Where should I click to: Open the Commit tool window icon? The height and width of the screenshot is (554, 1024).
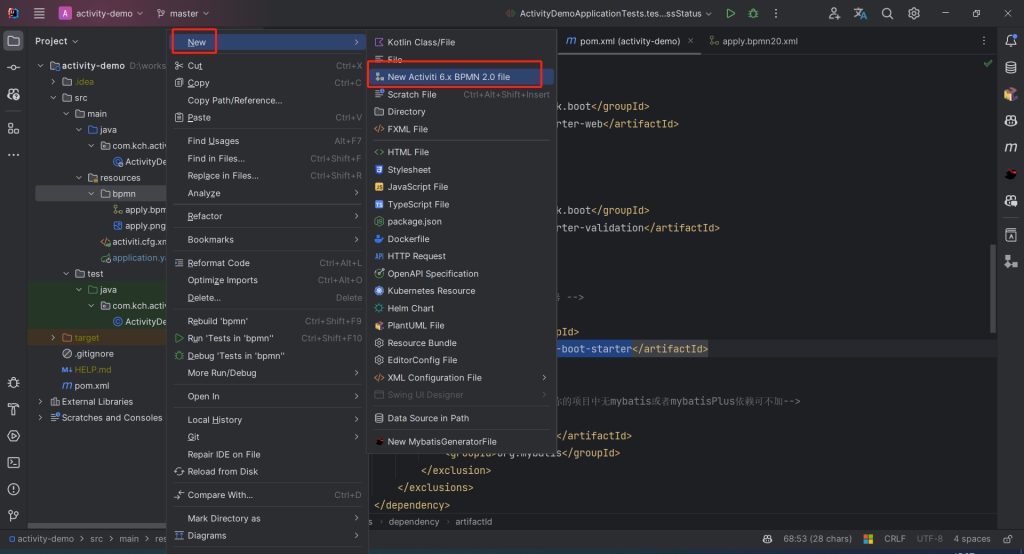click(13, 68)
